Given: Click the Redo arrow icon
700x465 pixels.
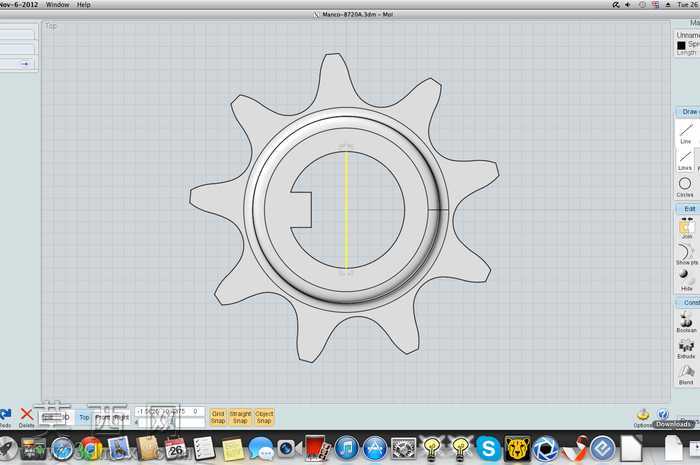Looking at the screenshot, I should tap(5, 415).
